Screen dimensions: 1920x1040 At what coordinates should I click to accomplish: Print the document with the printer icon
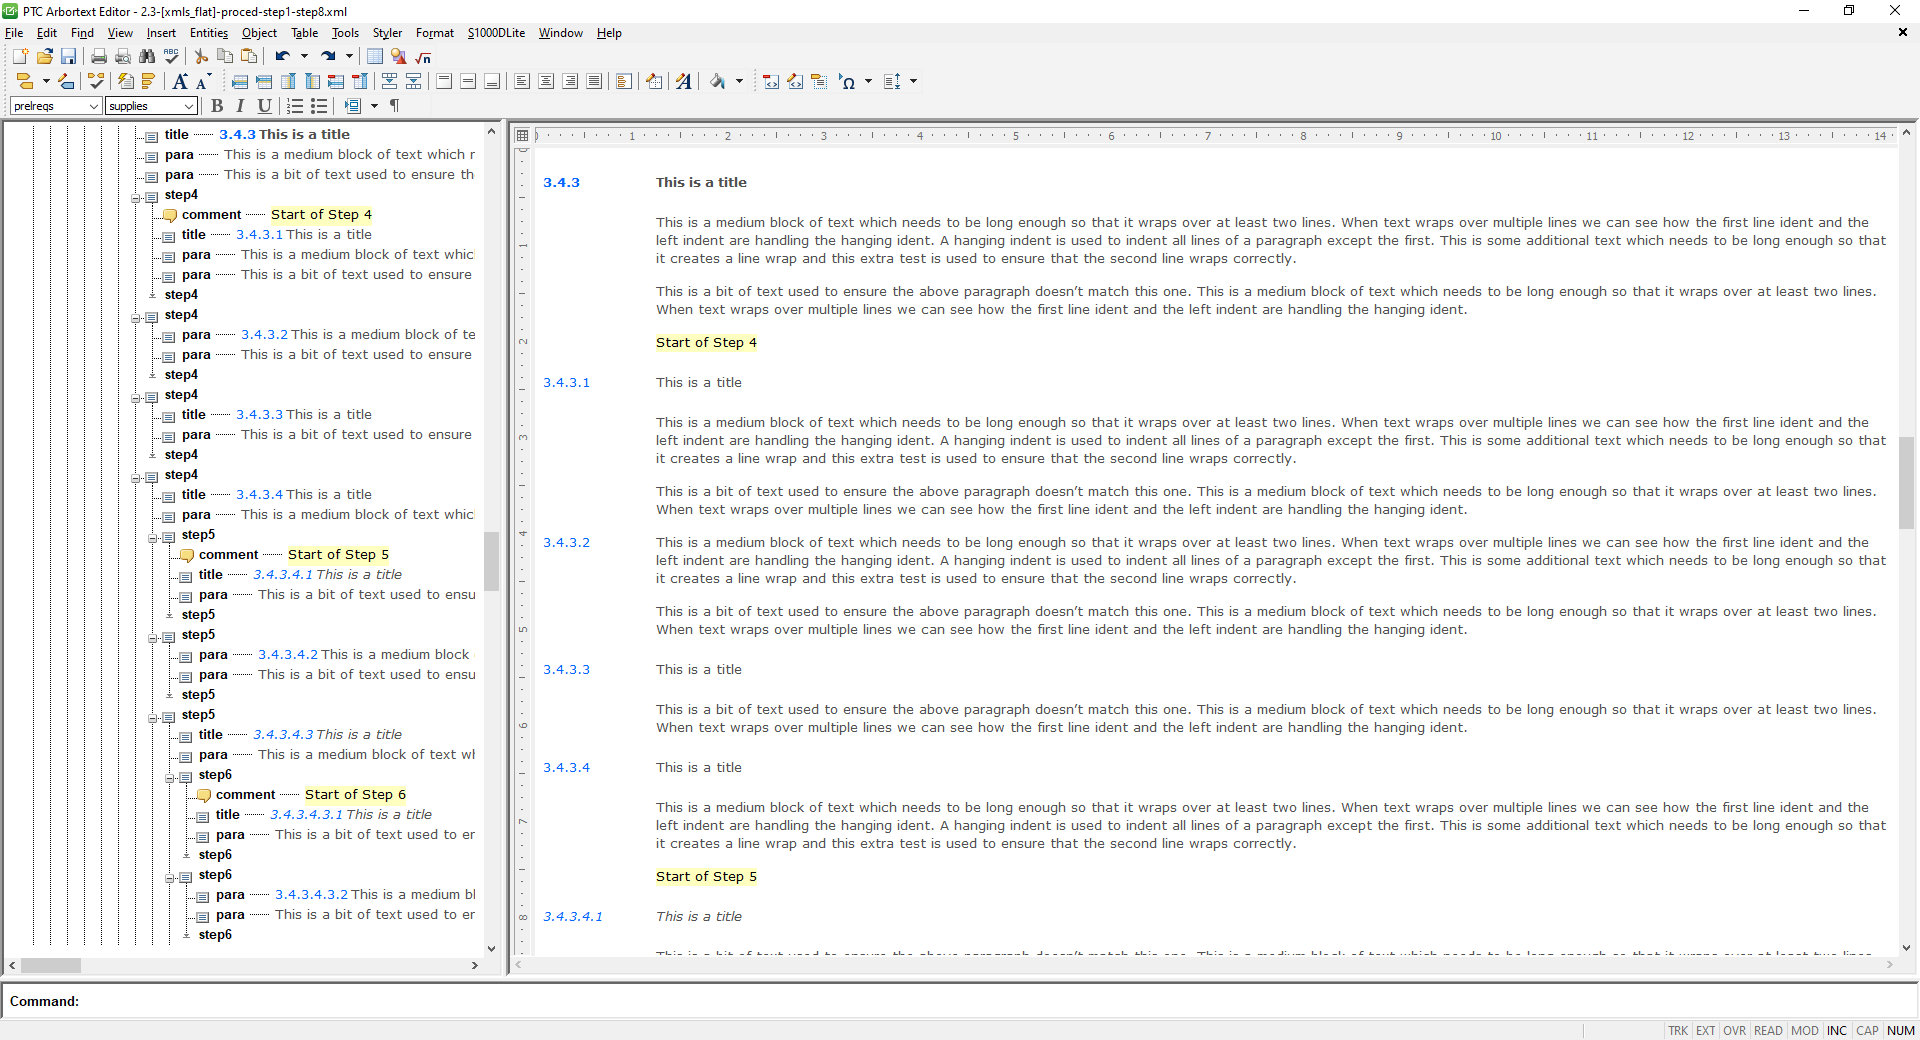tap(97, 57)
